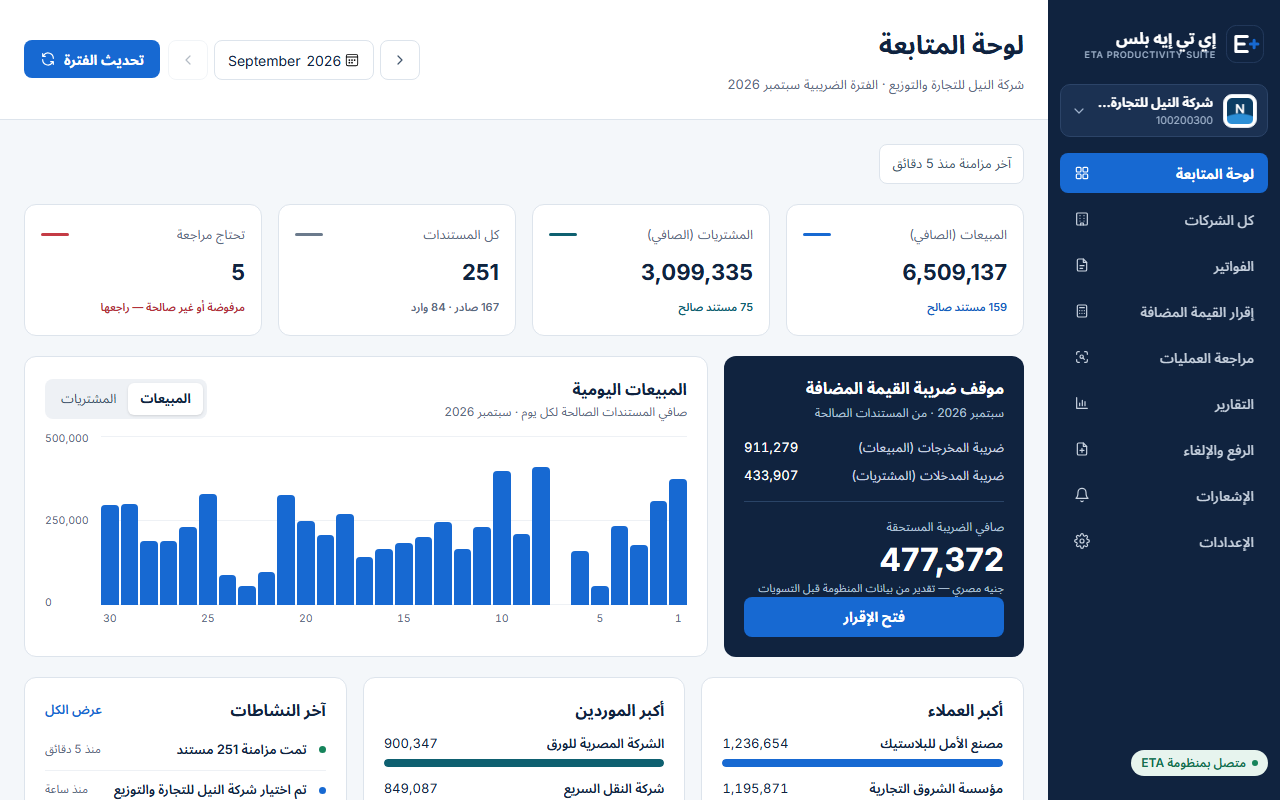Viewport: 1280px width, 800px height.
Task: Open the المبيعات (الصافي) card
Action: 905,270
